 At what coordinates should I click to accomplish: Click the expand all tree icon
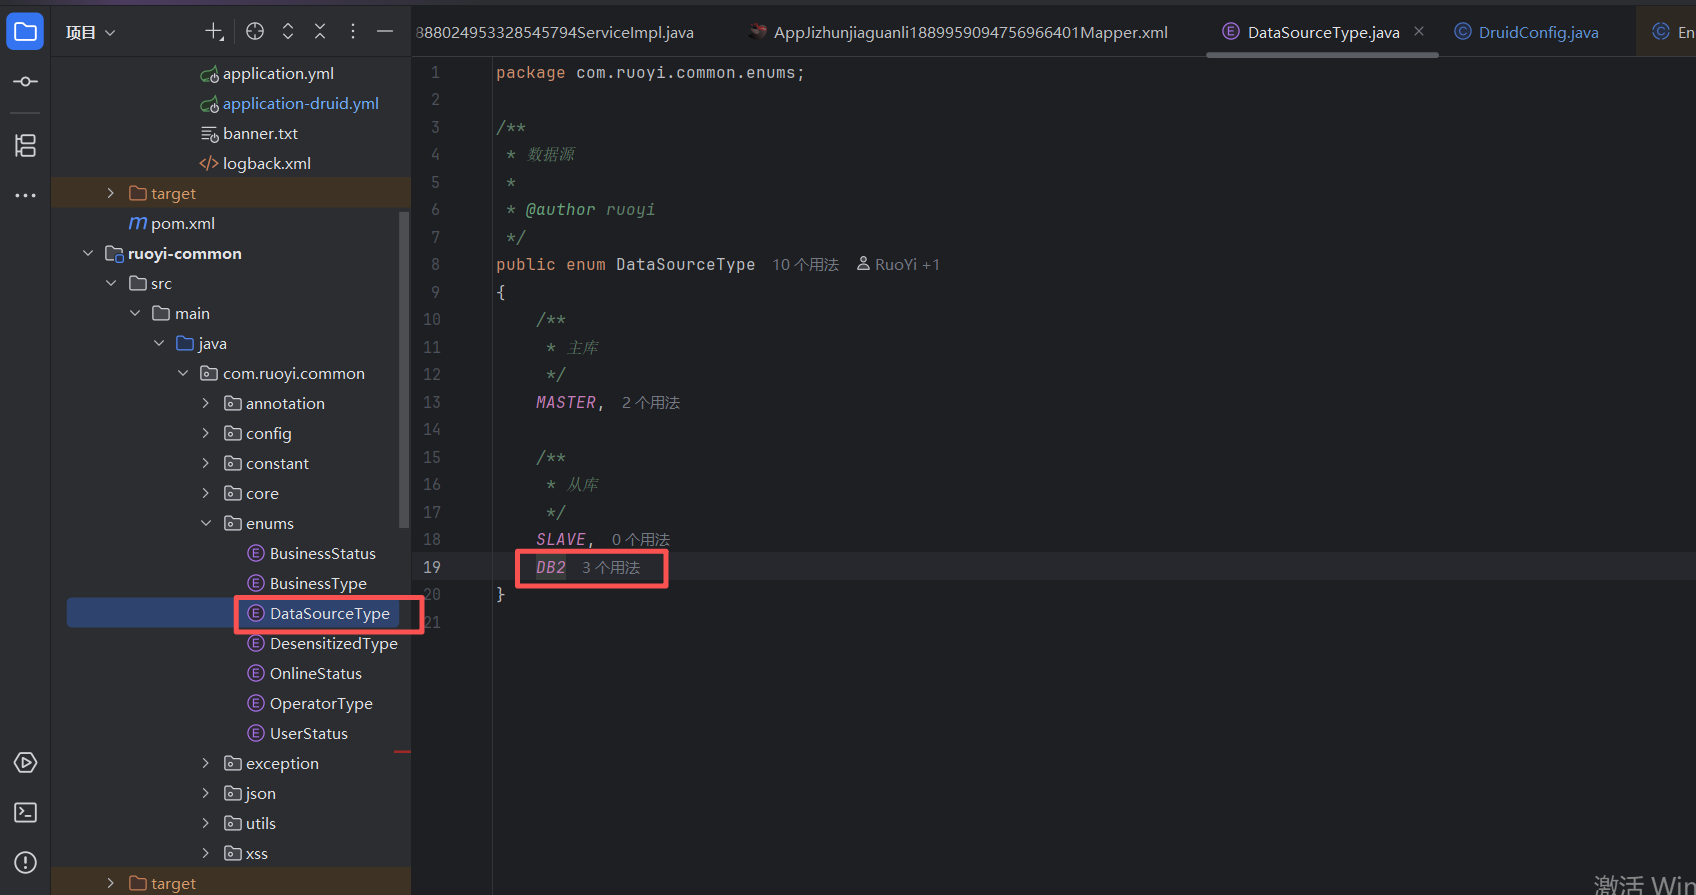point(288,32)
